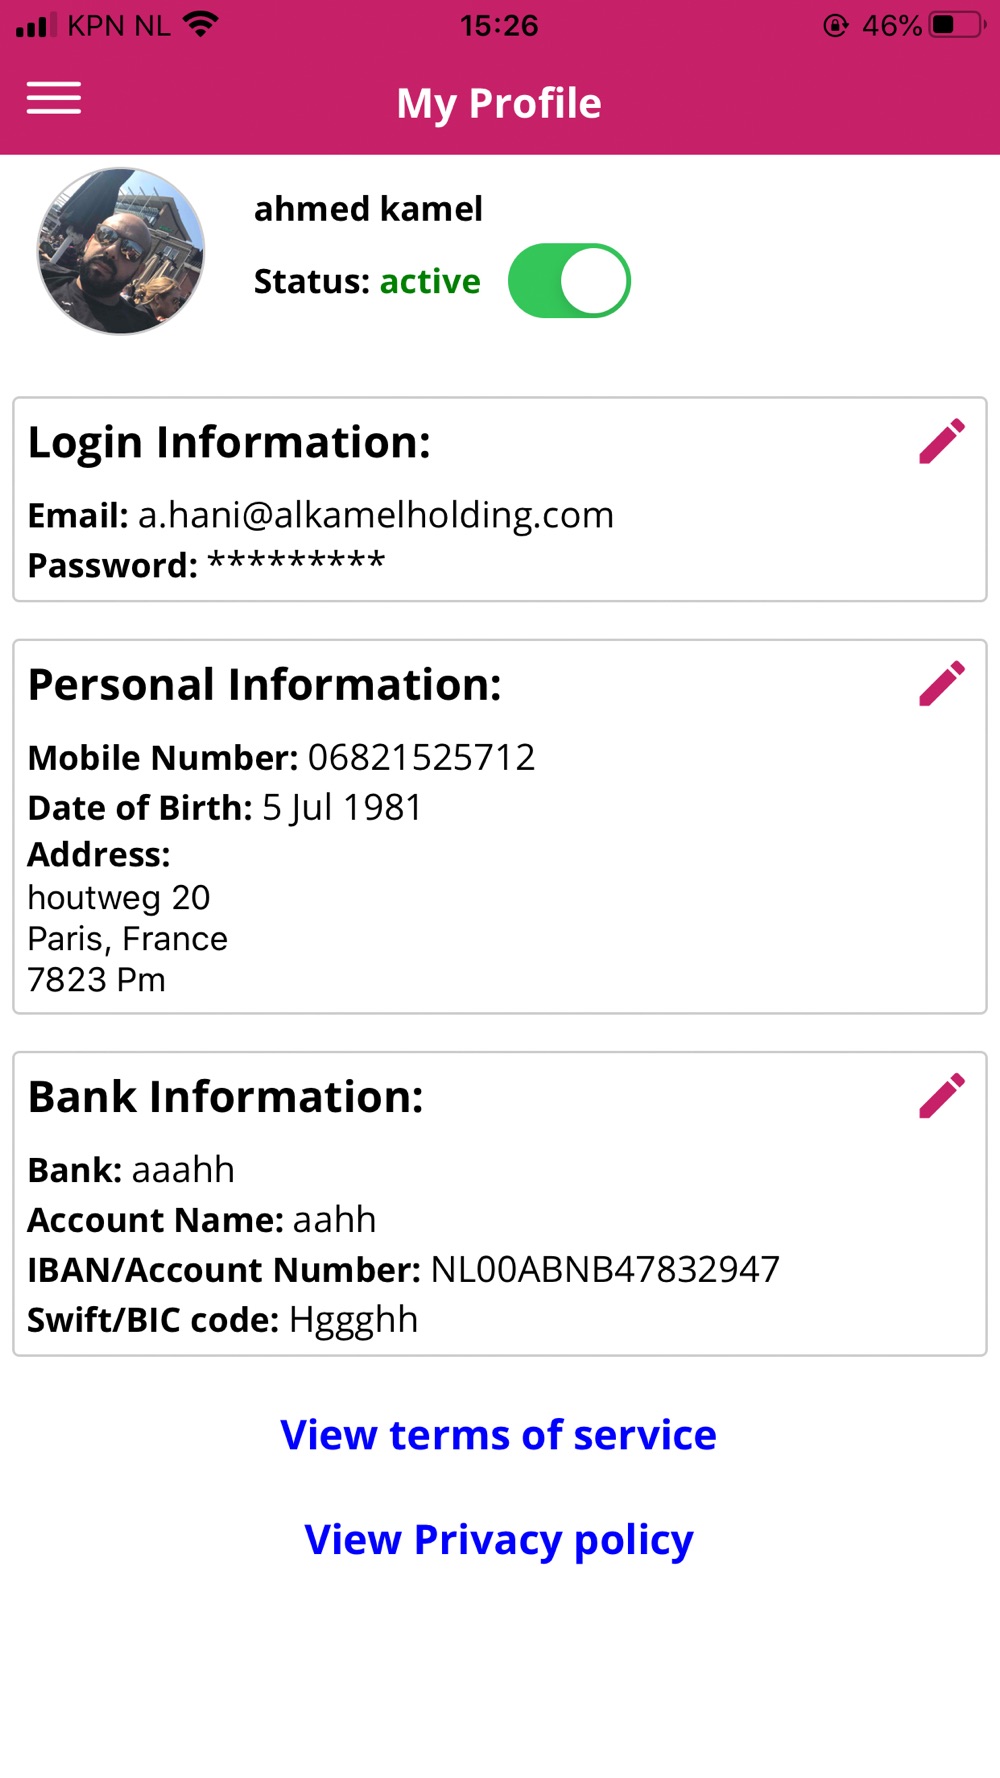Open View Privacy policy link

498,1540
